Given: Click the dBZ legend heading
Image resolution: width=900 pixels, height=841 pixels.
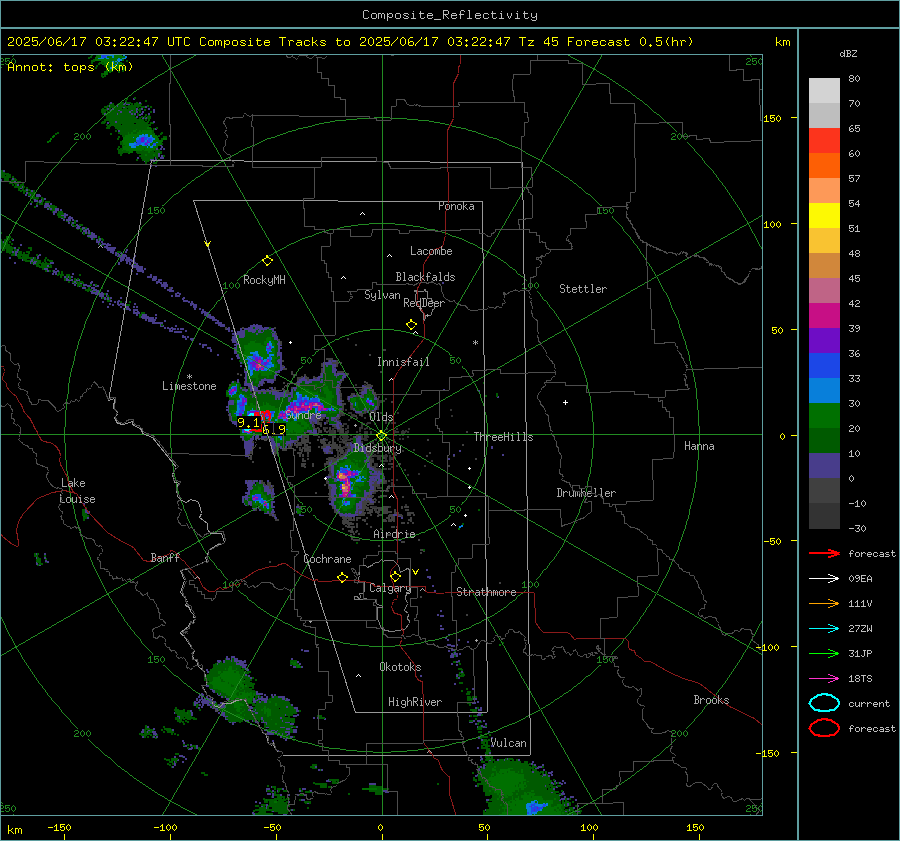Looking at the screenshot, I should pyautogui.click(x=848, y=54).
